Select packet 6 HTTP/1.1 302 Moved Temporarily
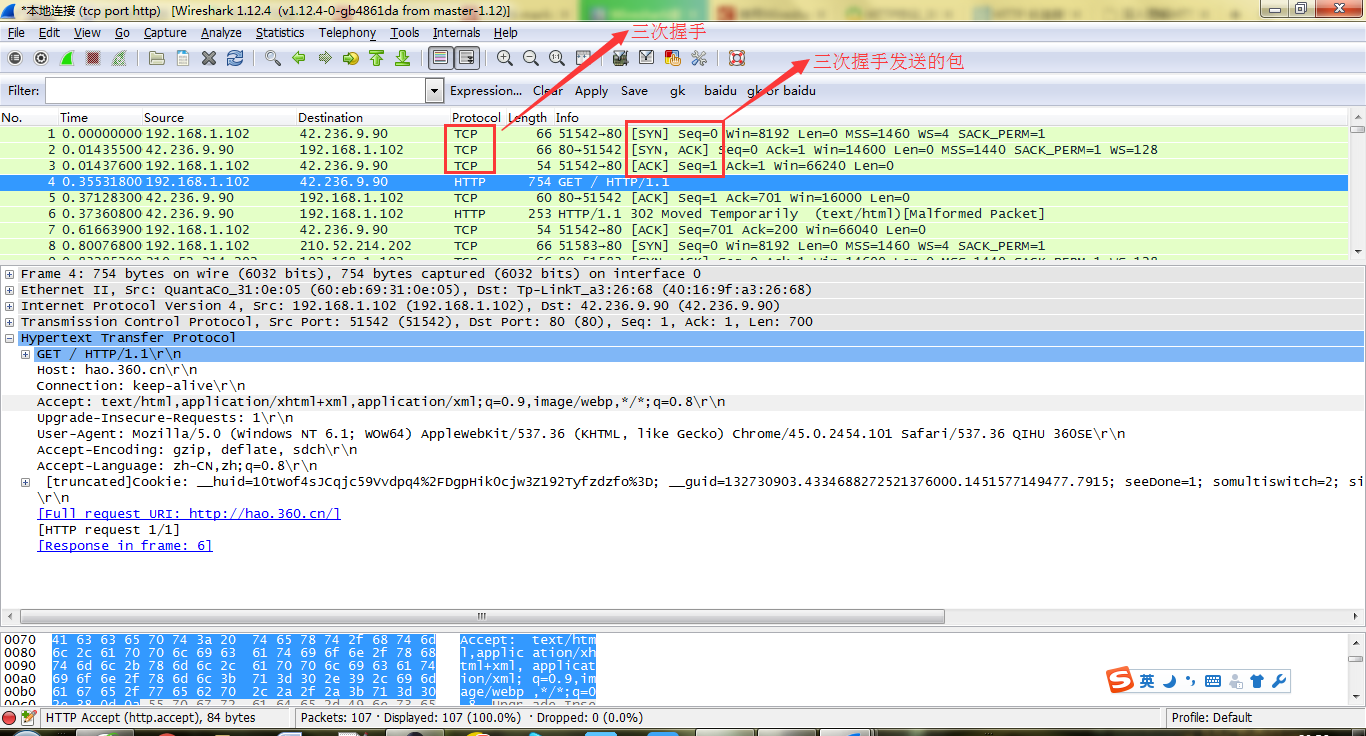This screenshot has width=1366, height=736. click(675, 214)
